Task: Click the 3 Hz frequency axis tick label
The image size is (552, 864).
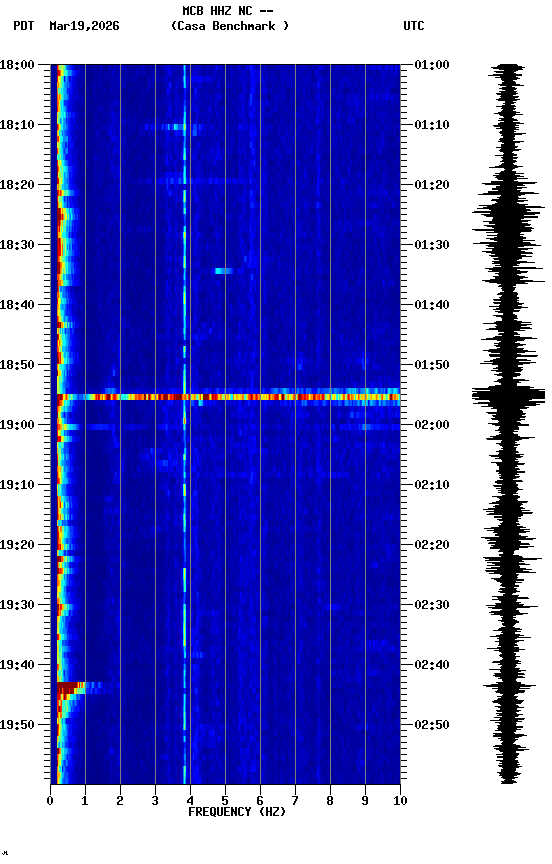Action: 155,801
